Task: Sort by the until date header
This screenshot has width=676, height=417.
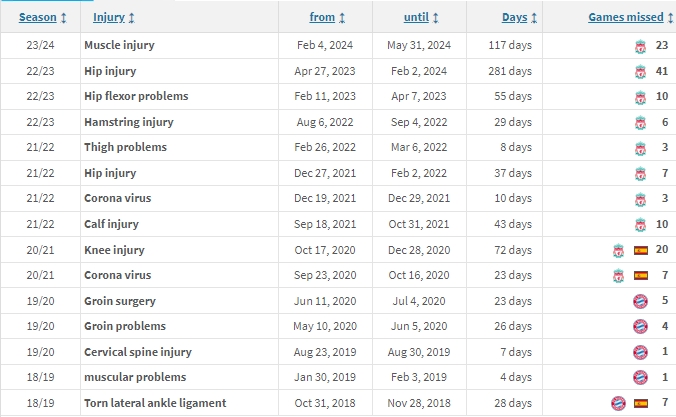Action: coord(416,17)
